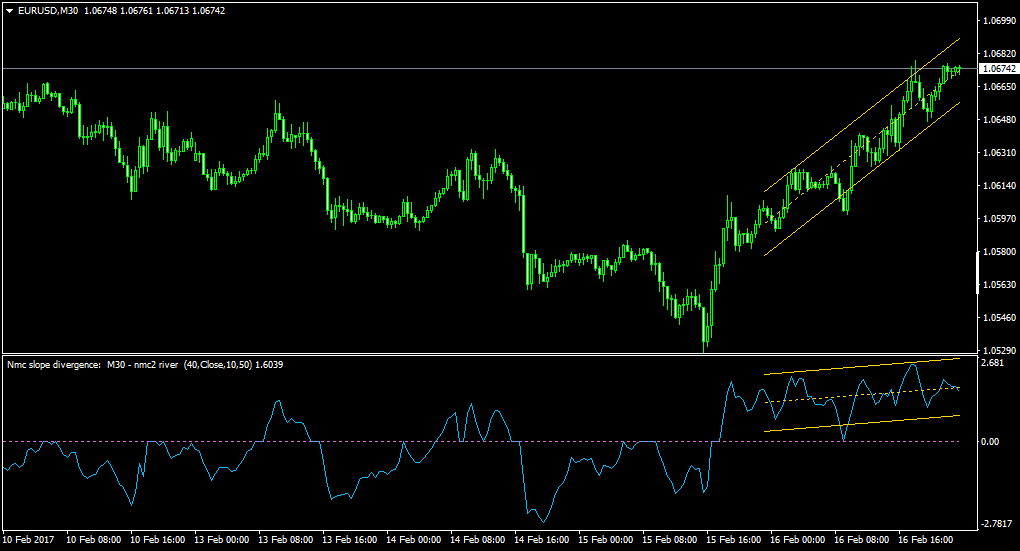This screenshot has width=1020, height=551.
Task: Select lower yellow channel line in indicator window
Action: (x=862, y=423)
